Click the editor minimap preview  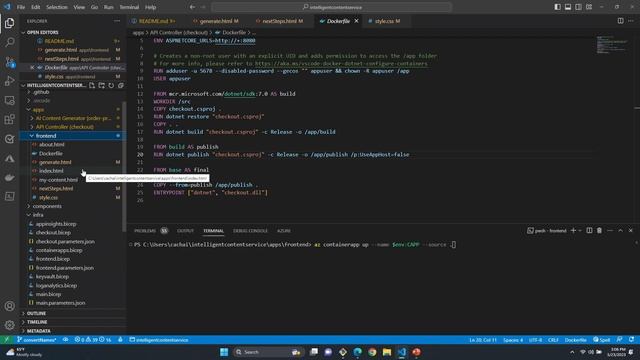(x=612, y=45)
